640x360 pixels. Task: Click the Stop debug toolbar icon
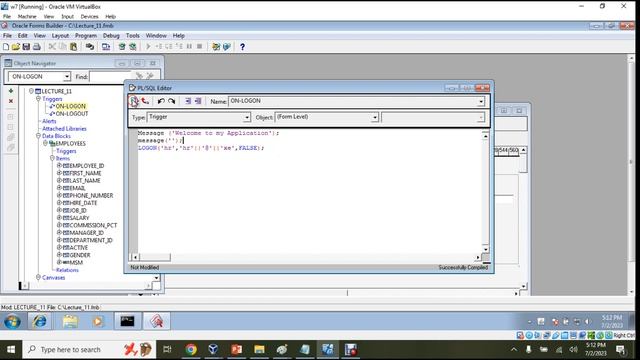[x=200, y=47]
